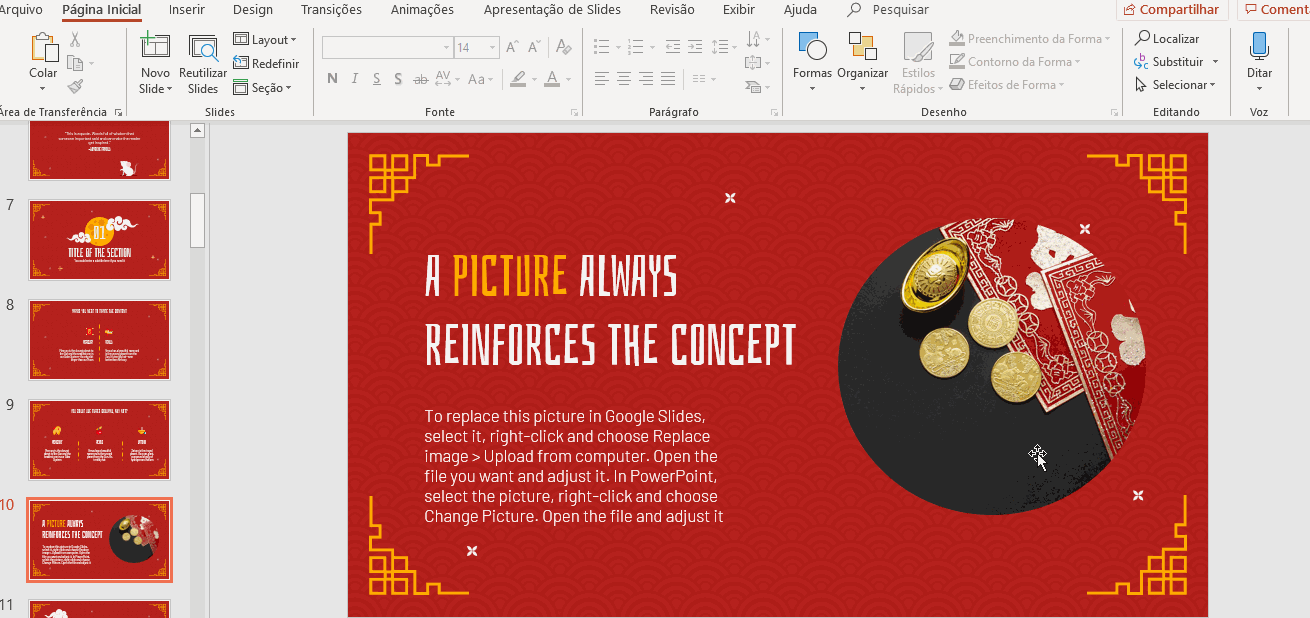Open Reutilizar Slides

point(203,65)
